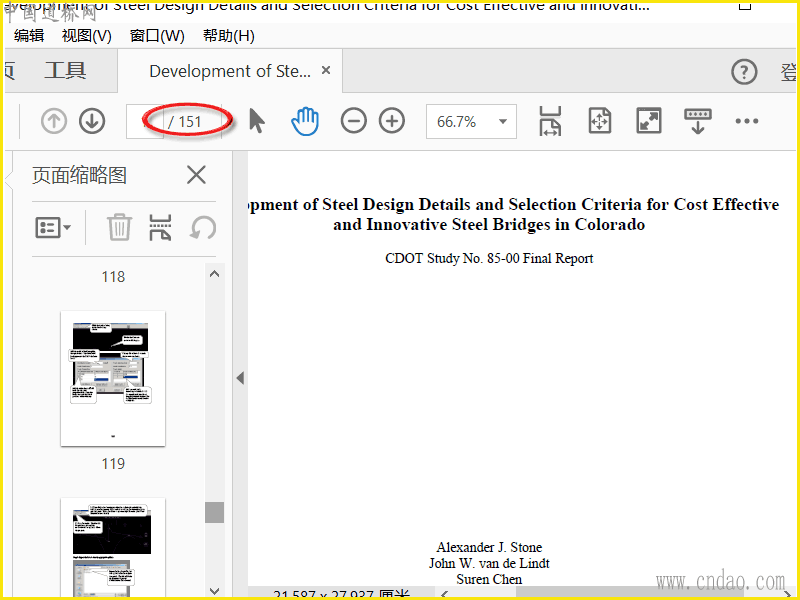Click thumbnail label 118
The image size is (800, 600).
click(x=113, y=277)
